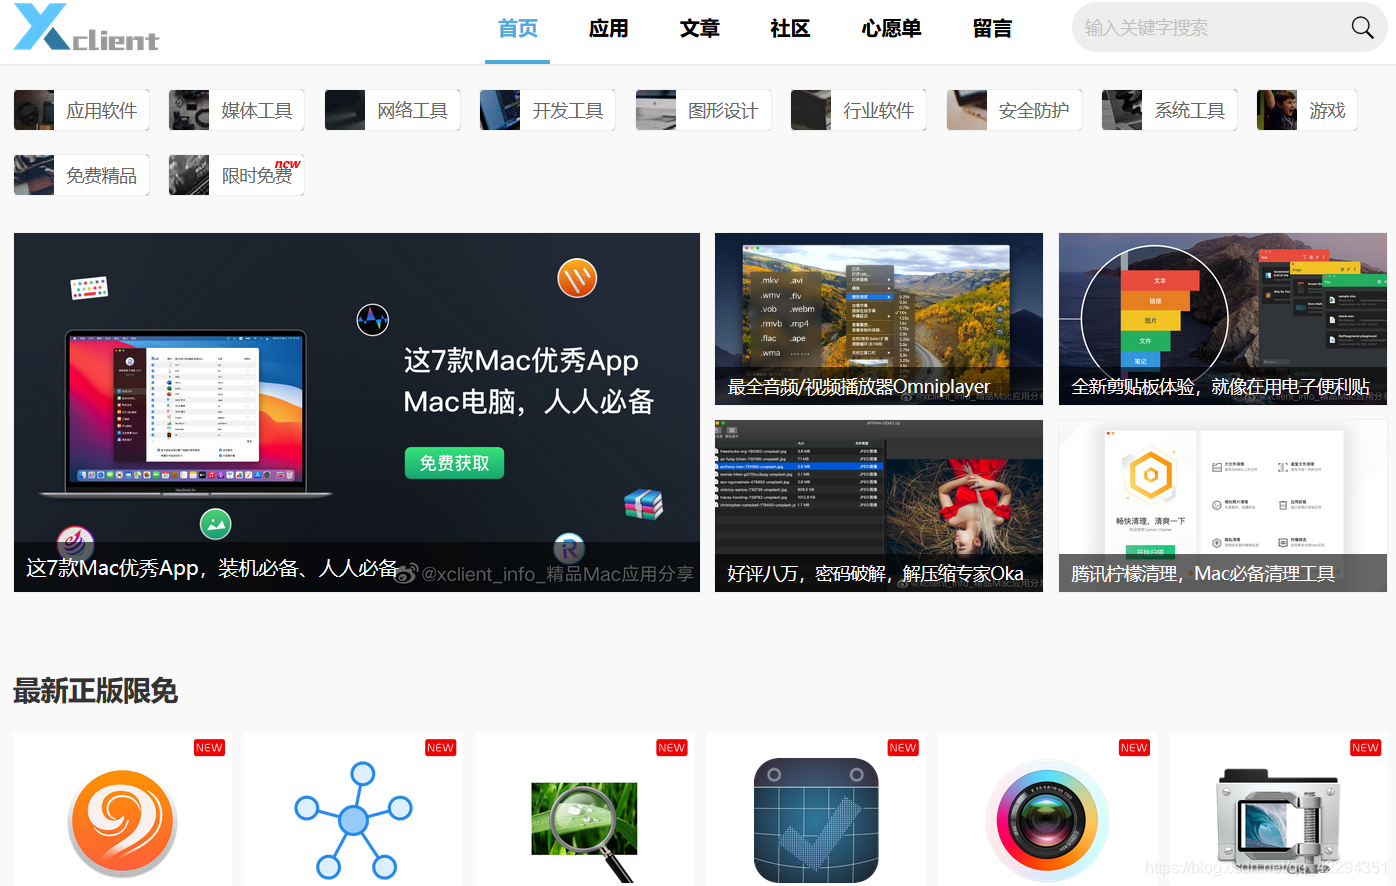Switch to the 社区 nav tab
The width and height of the screenshot is (1396, 886).
tap(790, 29)
